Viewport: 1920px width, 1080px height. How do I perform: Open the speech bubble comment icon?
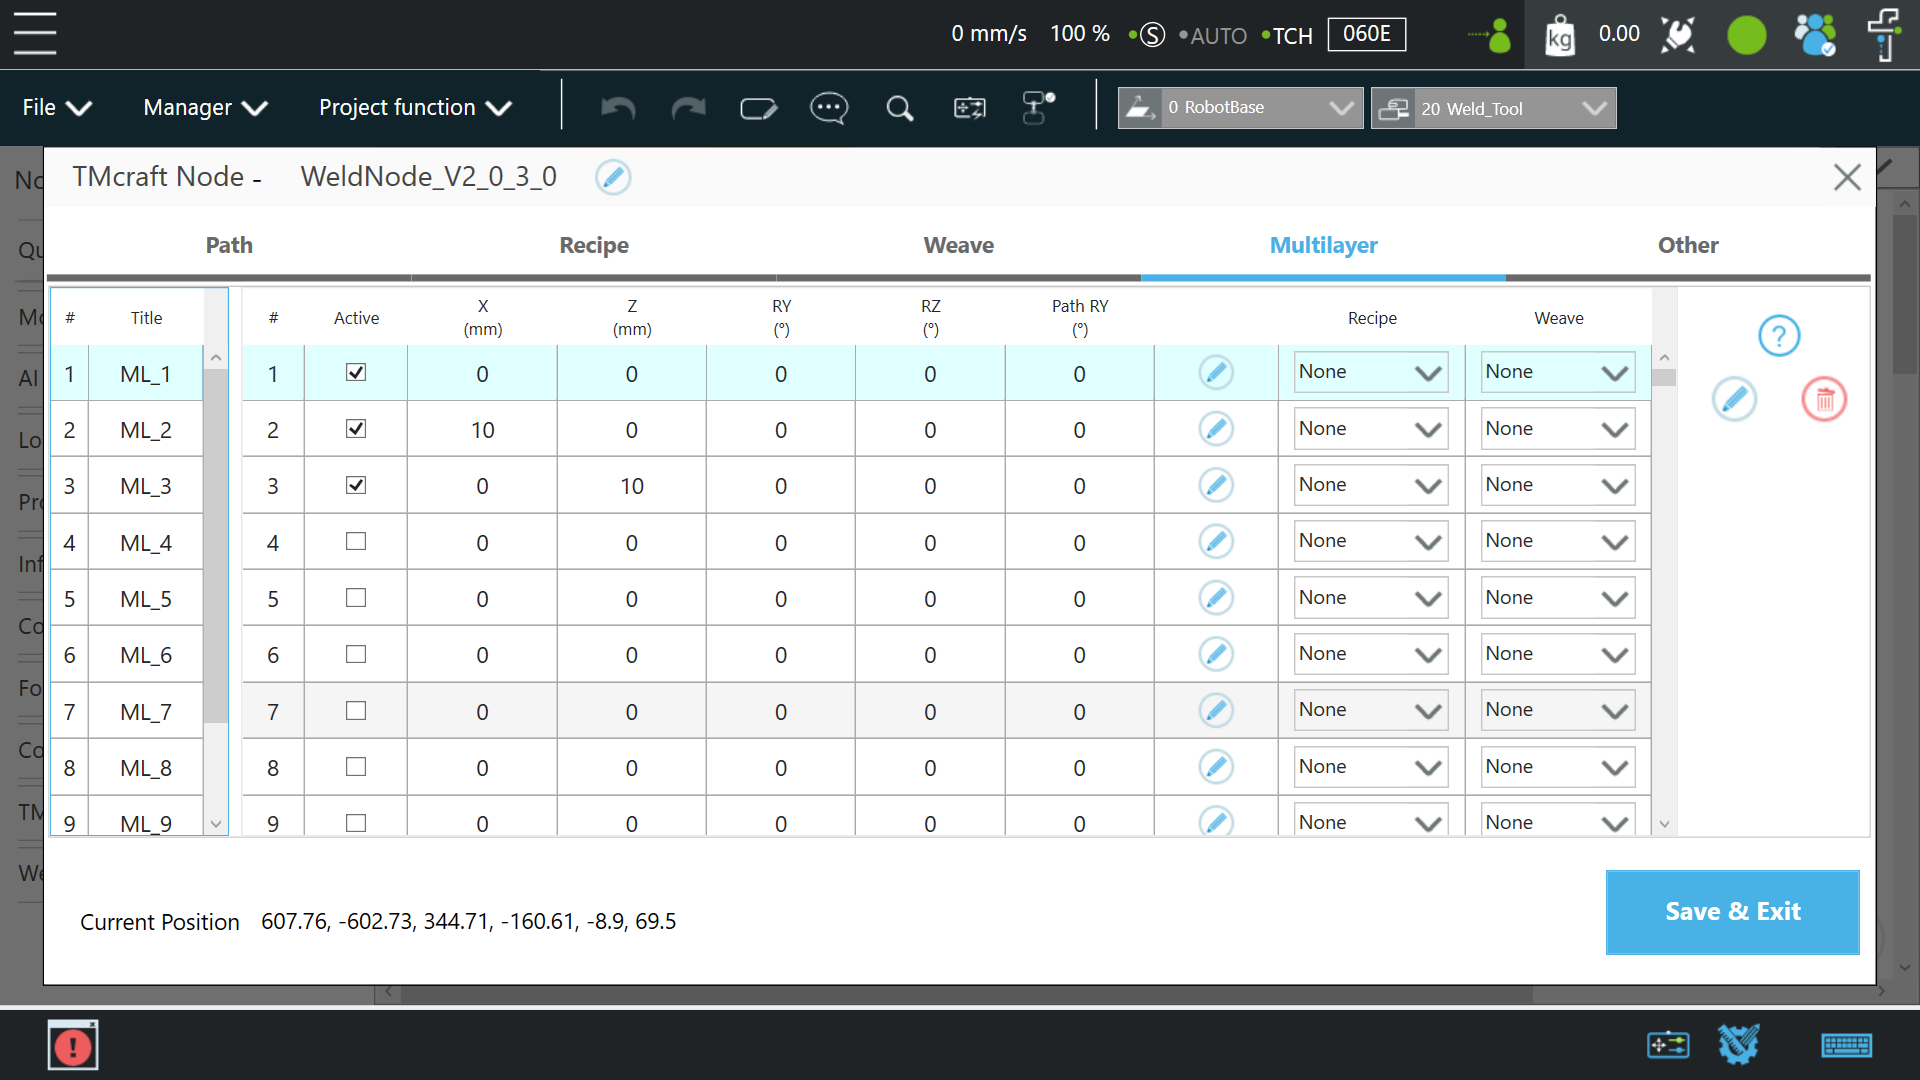[x=828, y=108]
